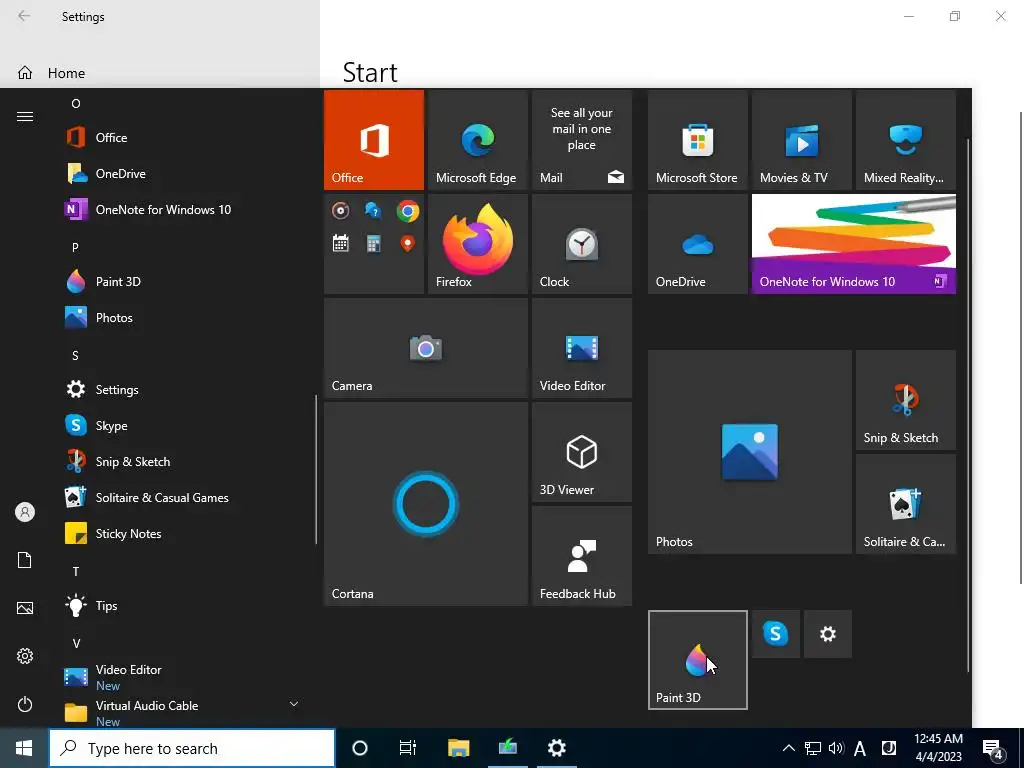
Task: Click the Windows Start button
Action: pyautogui.click(x=24, y=748)
